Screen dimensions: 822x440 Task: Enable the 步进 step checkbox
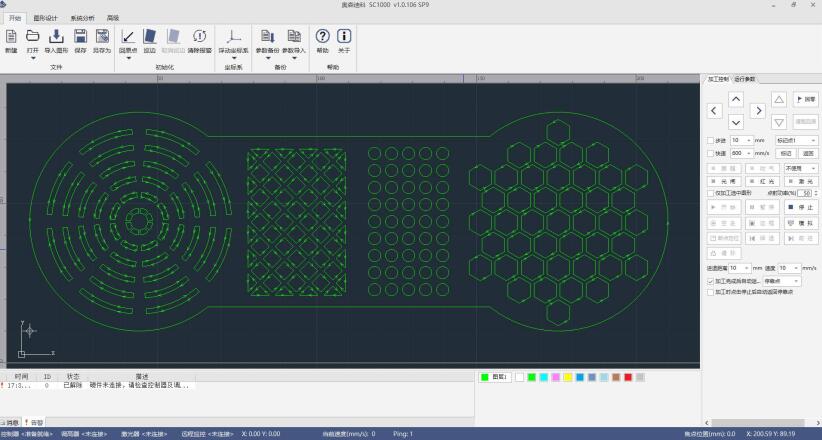pos(711,140)
